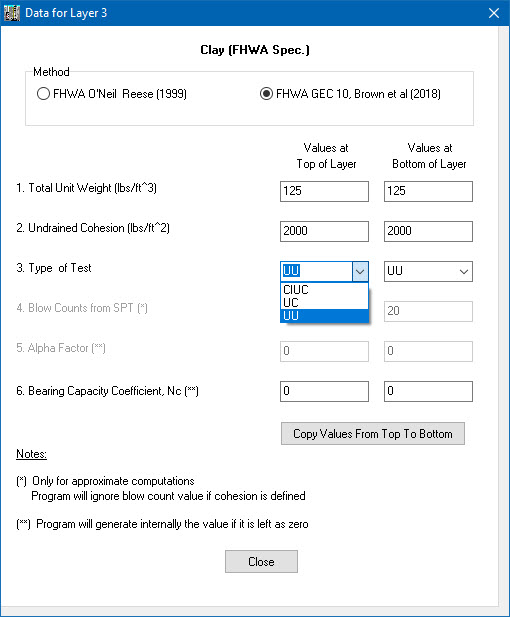Viewport: 510px width, 617px height.
Task: Click the '3. Type of Test' label
Action: [x=54, y=268]
